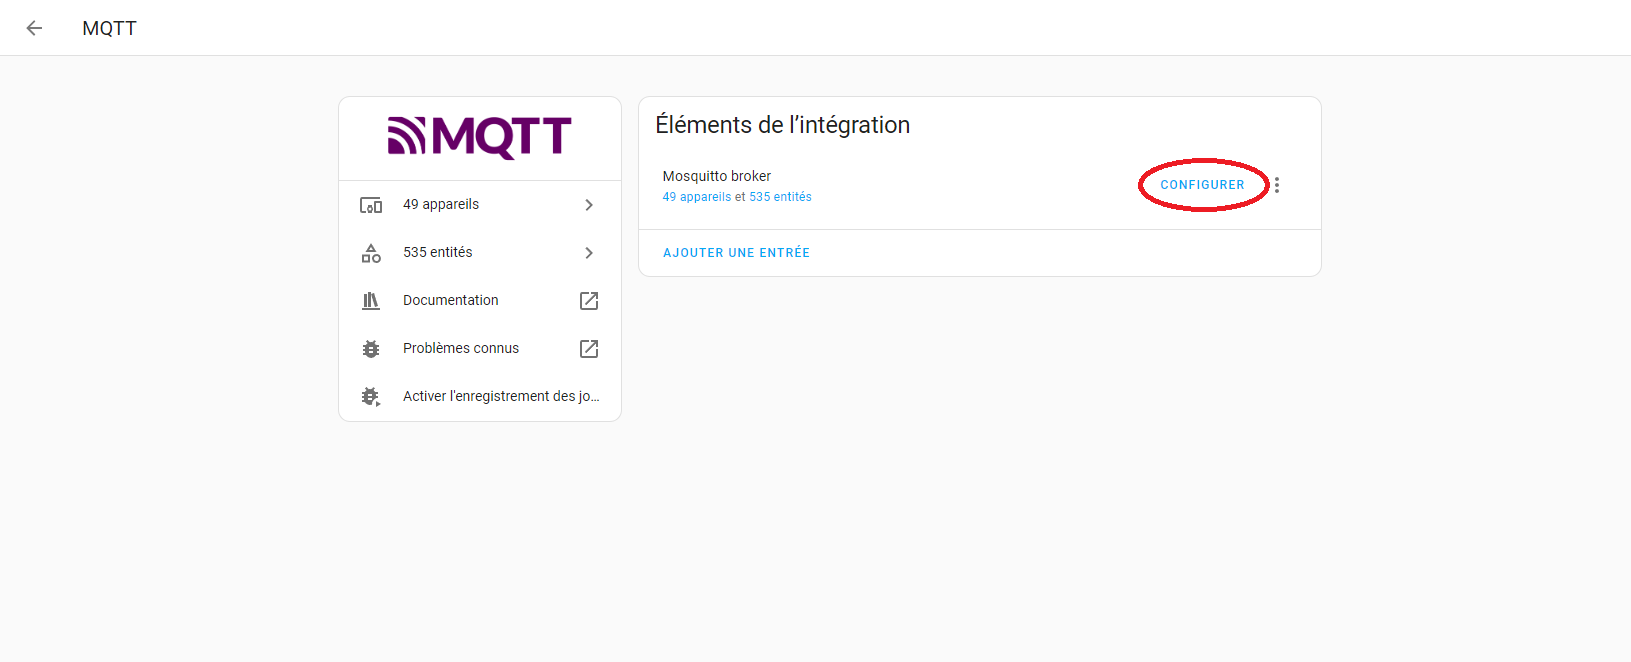Click the devices icon beside 49 appareils
This screenshot has height=662, width=1631.
[x=371, y=205]
